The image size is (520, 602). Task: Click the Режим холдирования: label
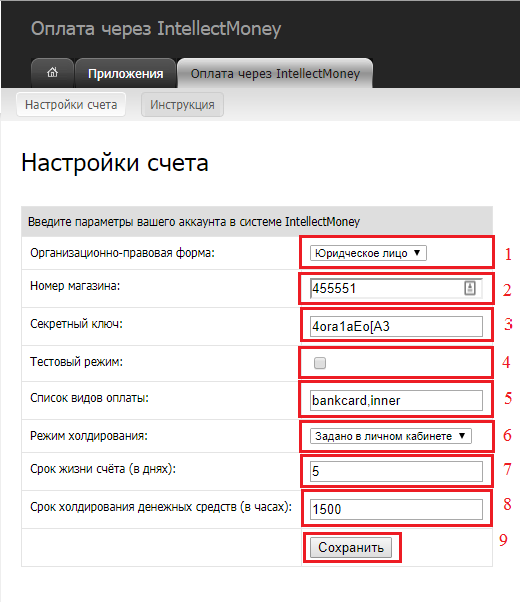click(x=89, y=436)
